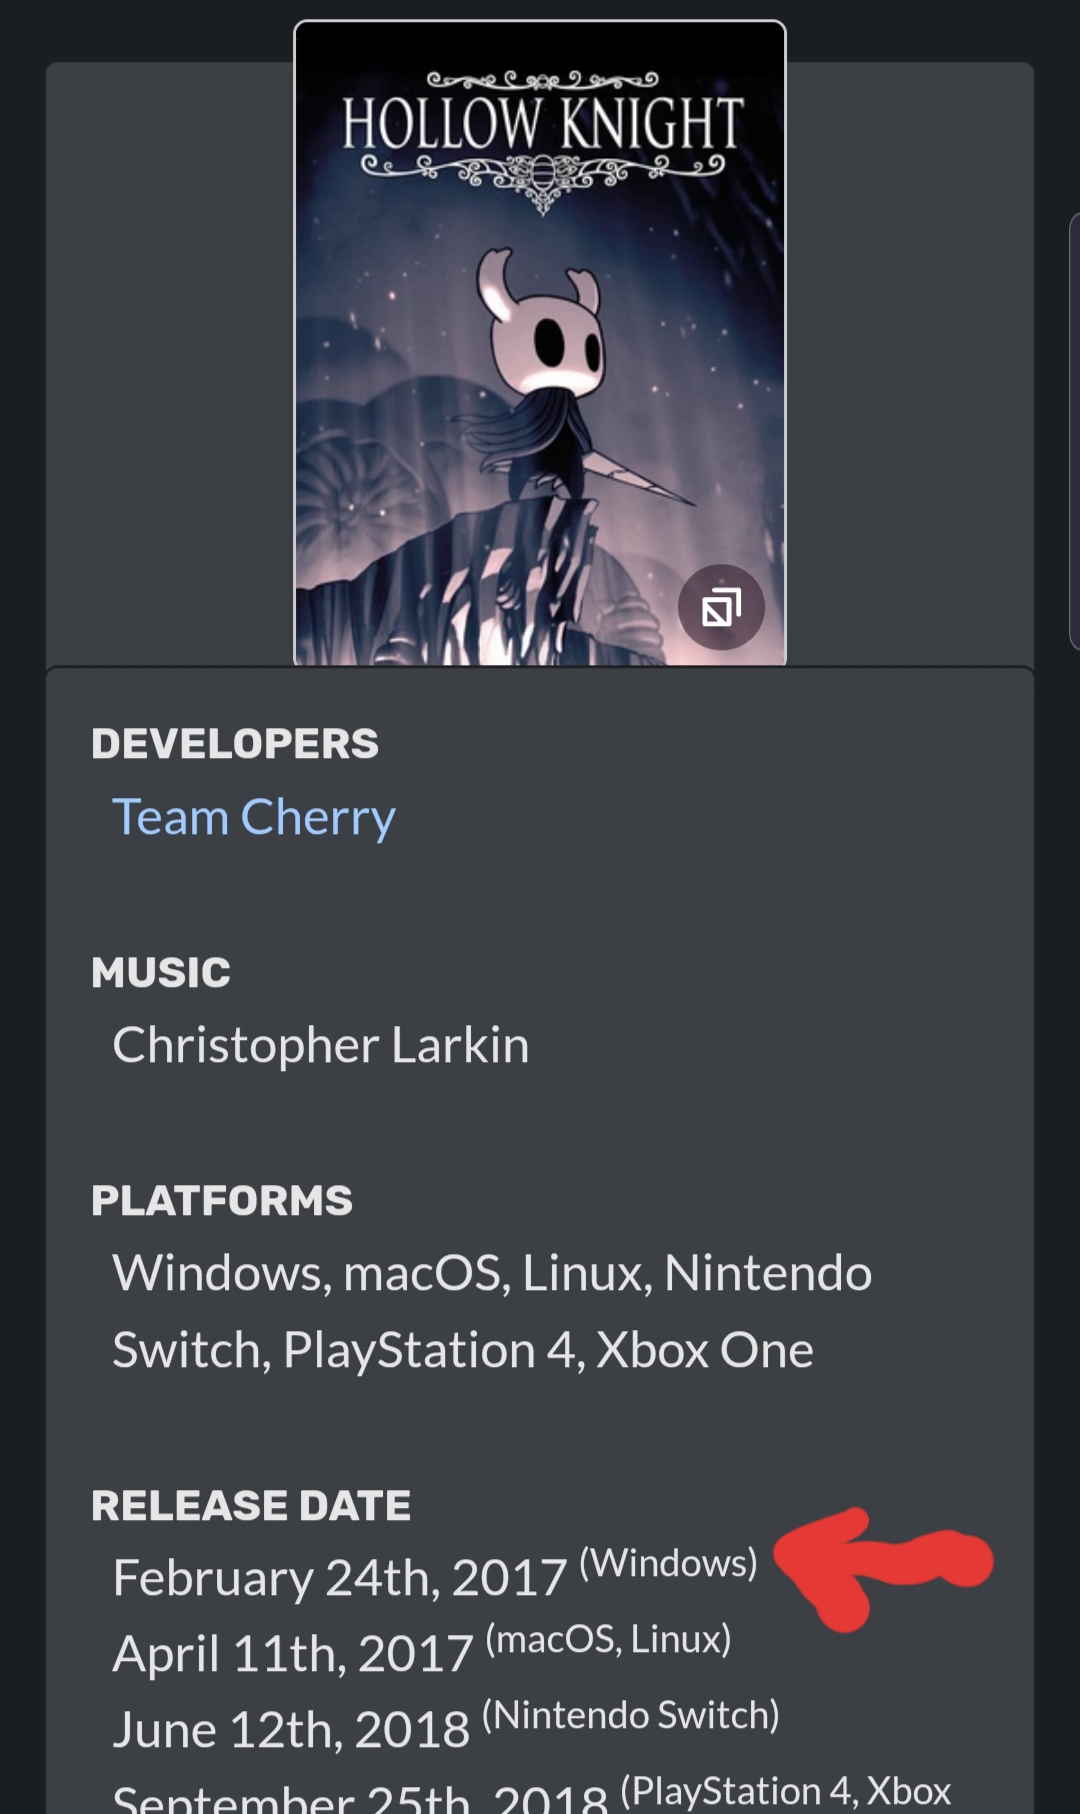Tap the Windows, macOS, Linux, Nintendo line
The height and width of the screenshot is (1814, 1080).
pyautogui.click(x=492, y=1274)
